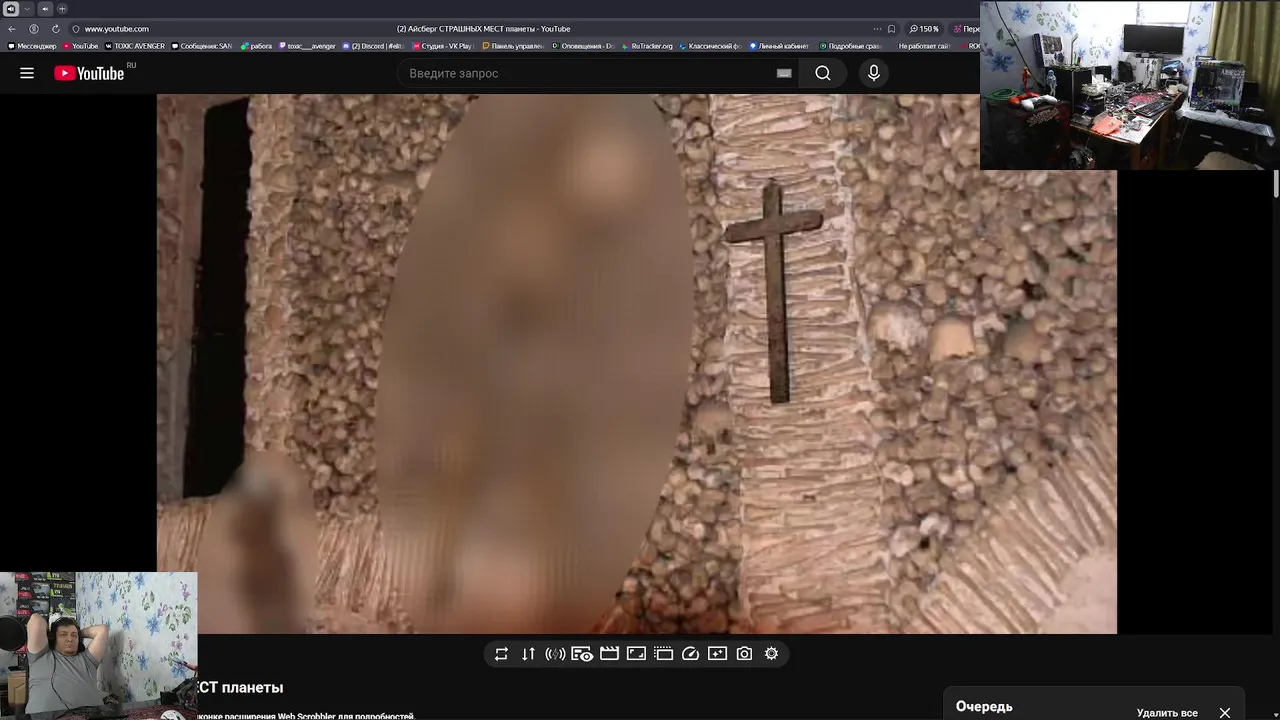The image size is (1280, 720).
Task: Click the Удалить все queue button
Action: point(1167,713)
